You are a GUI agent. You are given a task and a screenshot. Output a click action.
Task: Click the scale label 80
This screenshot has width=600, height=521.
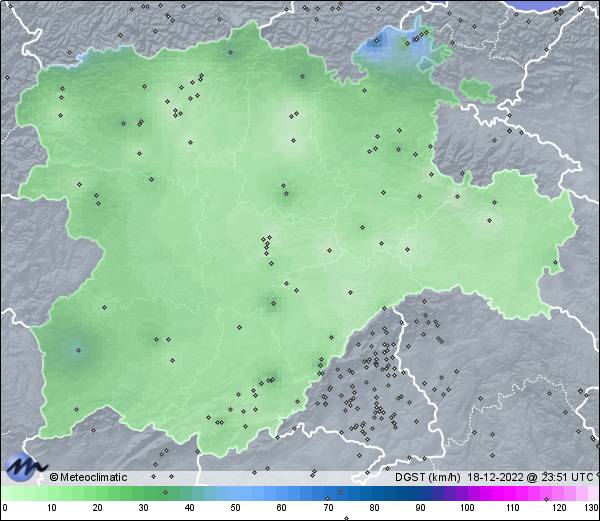375,508
